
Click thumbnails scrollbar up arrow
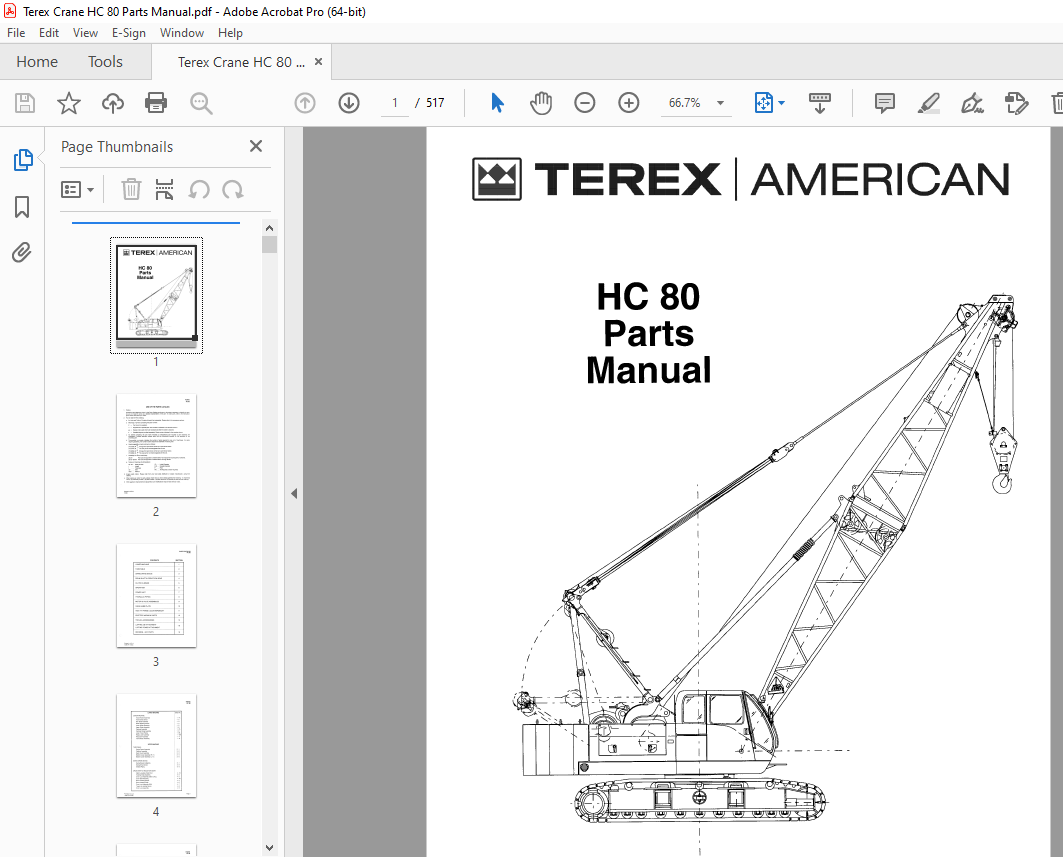point(269,228)
